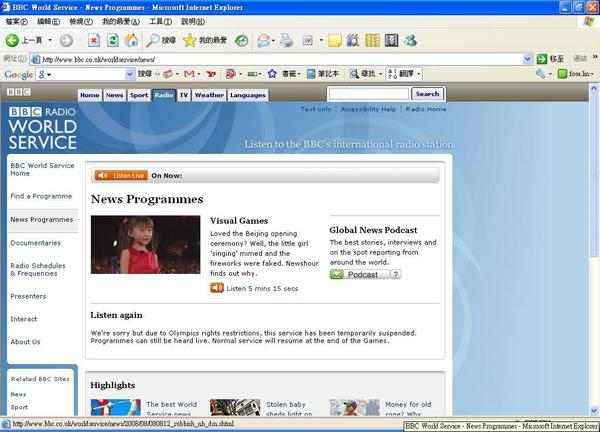
Task: Click the orange speaker icon for Visual Games
Action: coord(217,288)
